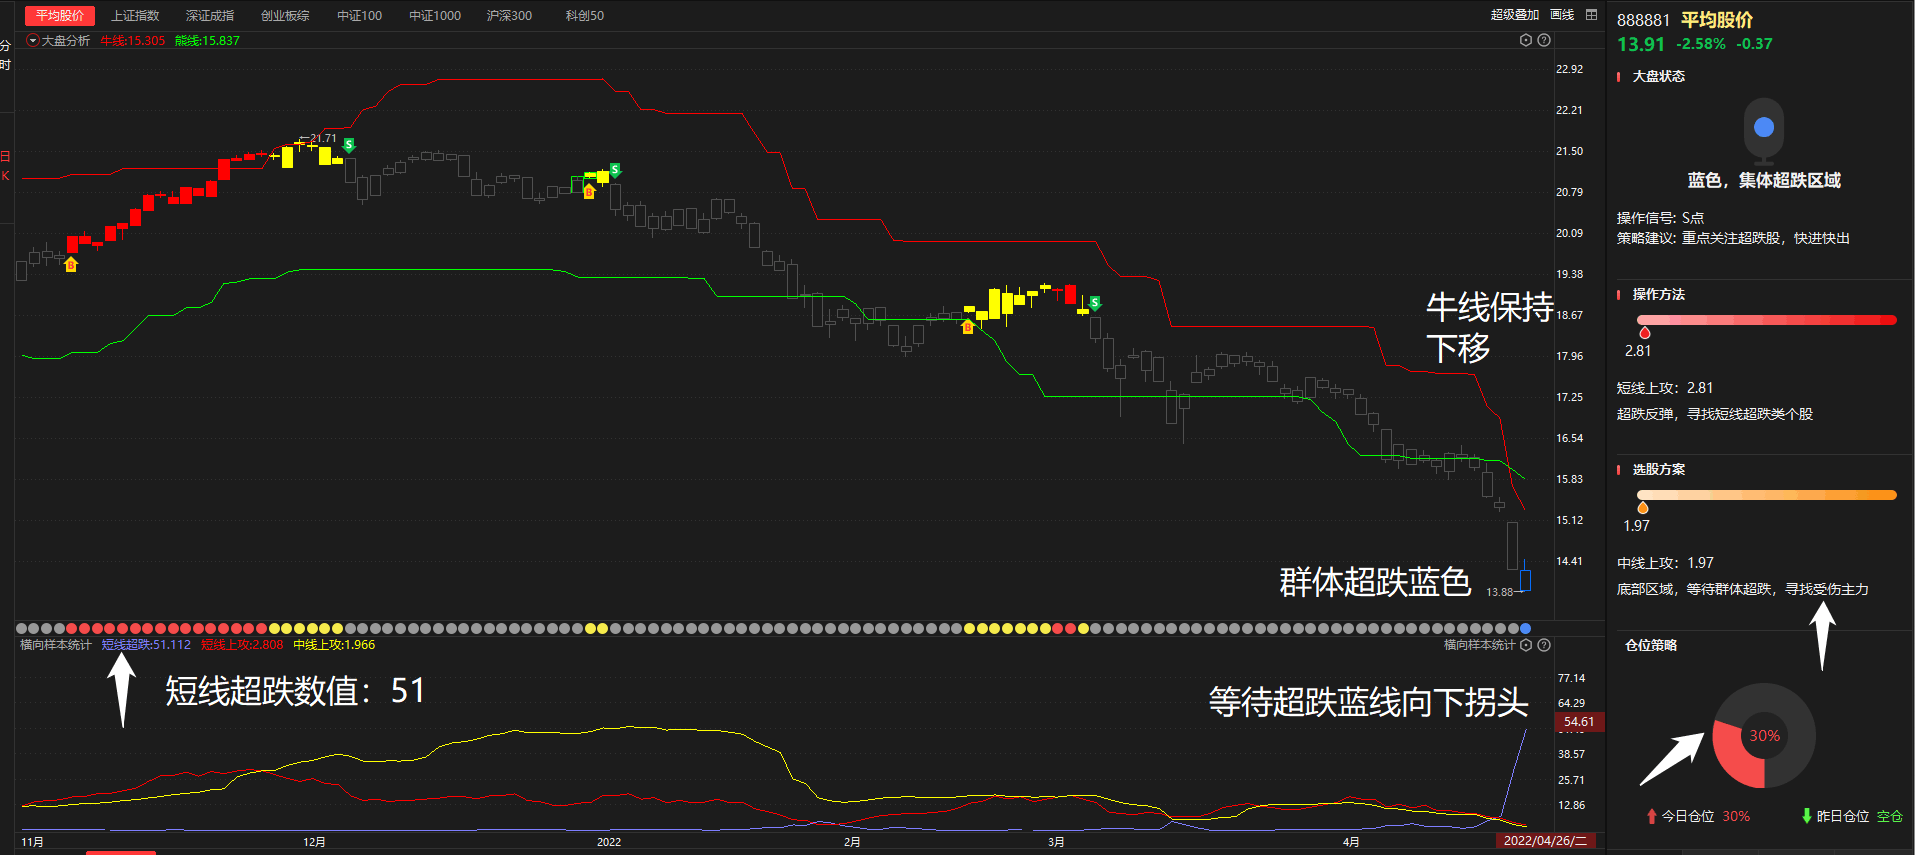Click the 昨日仓位 green down arrow icon
Viewport: 1915px width, 855px height.
click(x=1806, y=816)
